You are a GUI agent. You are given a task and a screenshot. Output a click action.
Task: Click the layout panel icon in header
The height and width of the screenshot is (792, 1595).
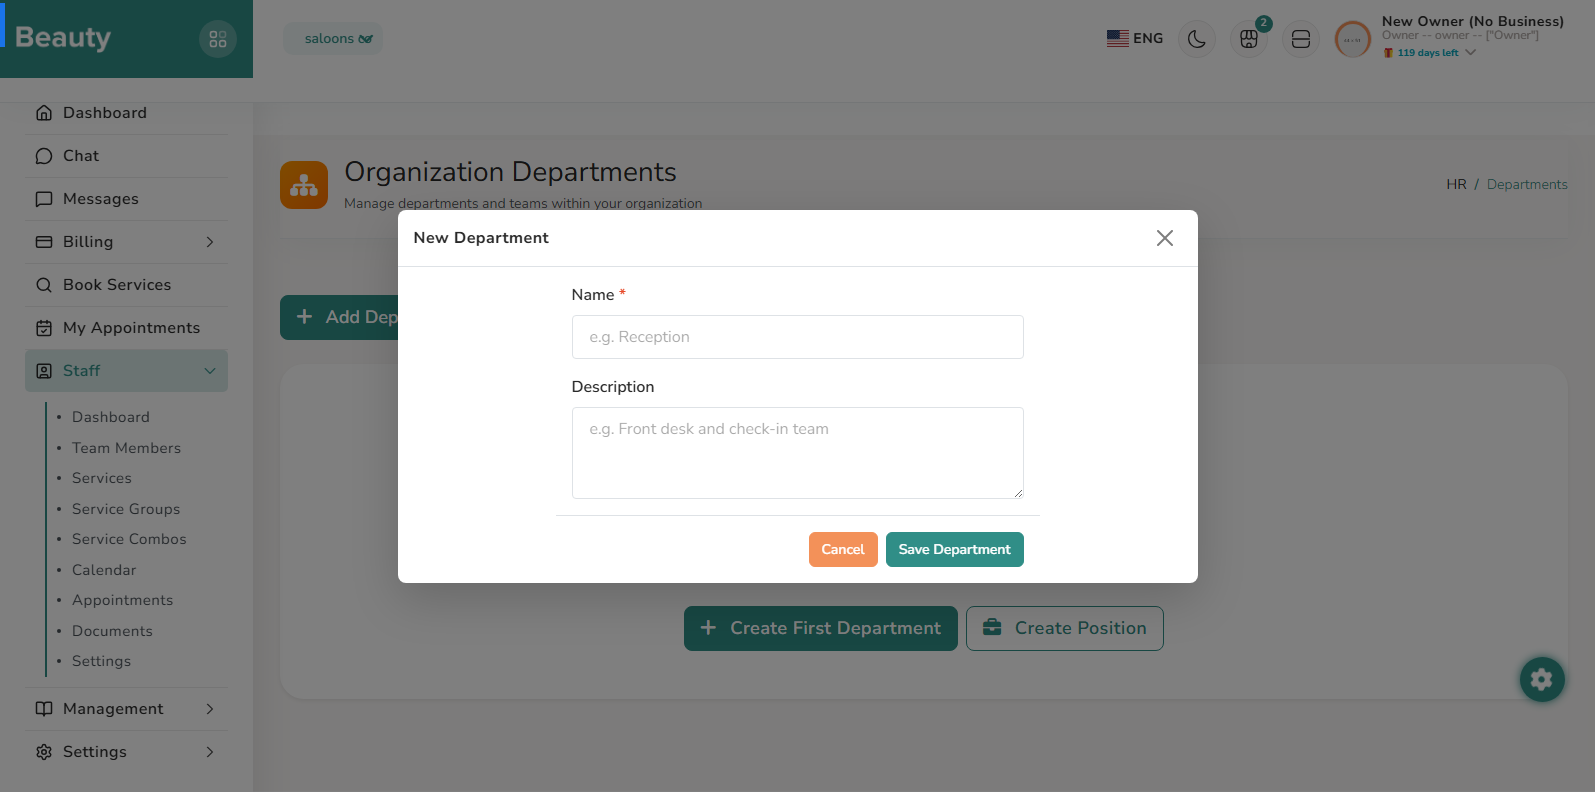click(x=1301, y=39)
